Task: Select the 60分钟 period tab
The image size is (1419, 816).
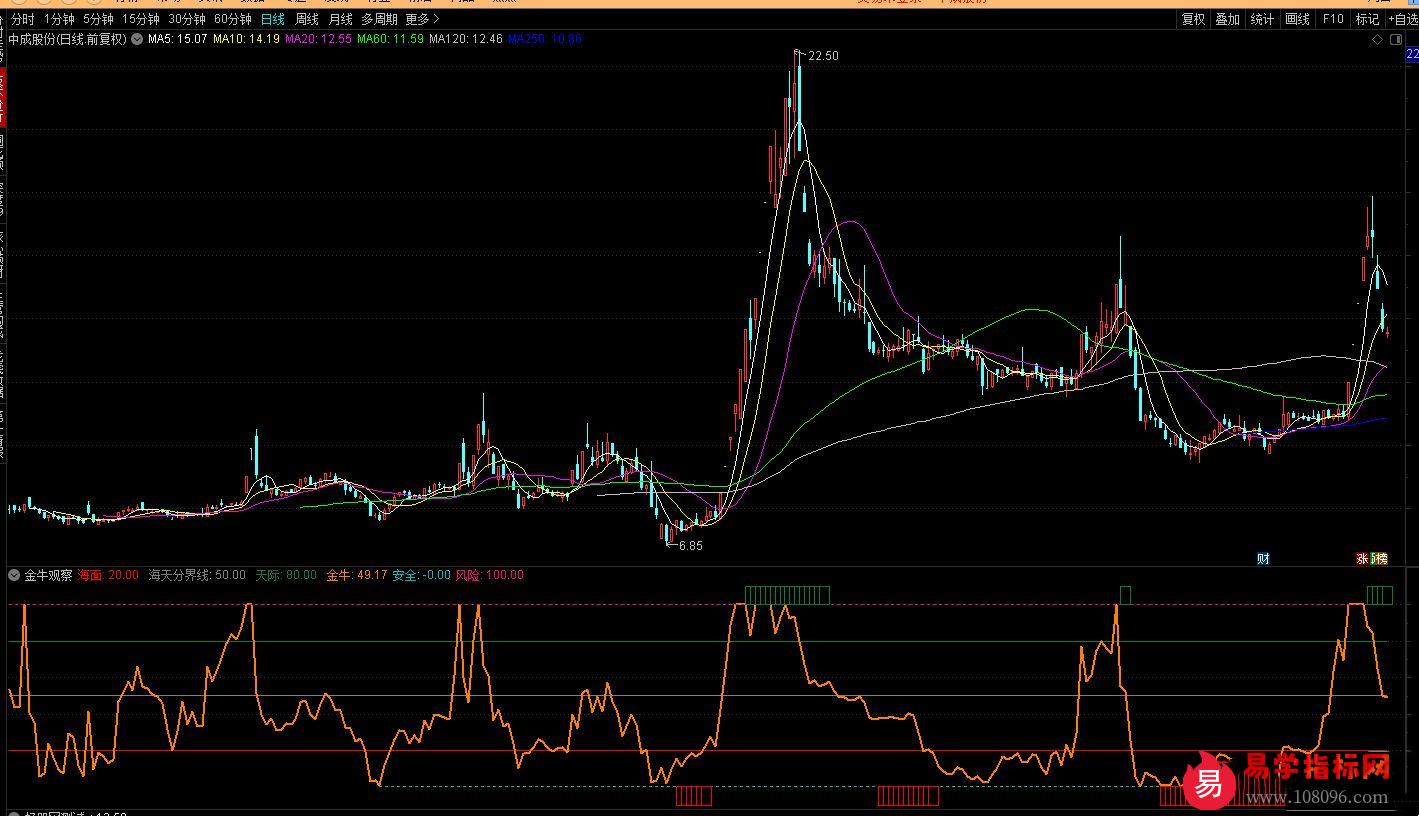Action: pos(233,19)
